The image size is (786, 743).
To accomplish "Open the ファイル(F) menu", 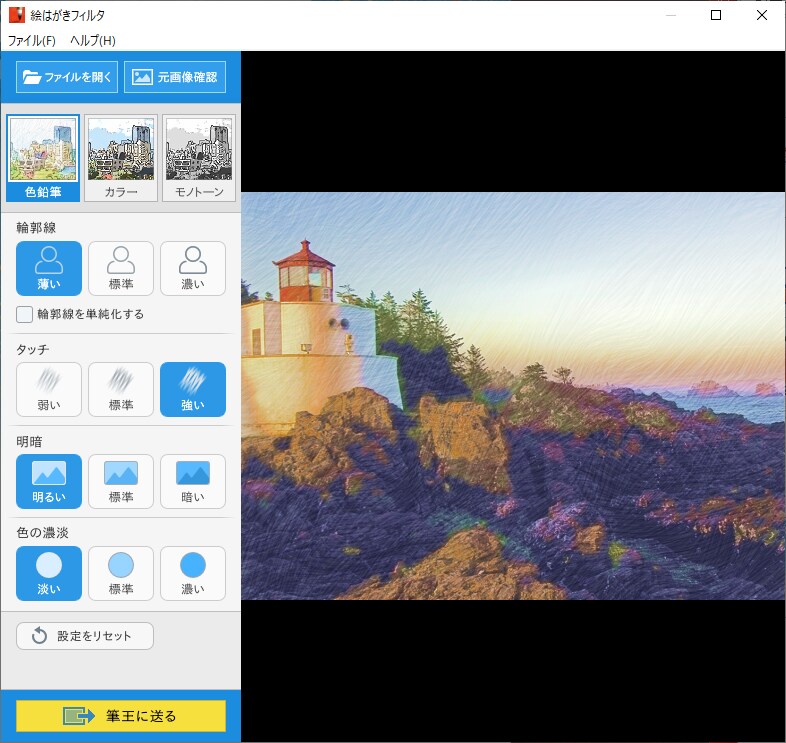I will point(32,41).
